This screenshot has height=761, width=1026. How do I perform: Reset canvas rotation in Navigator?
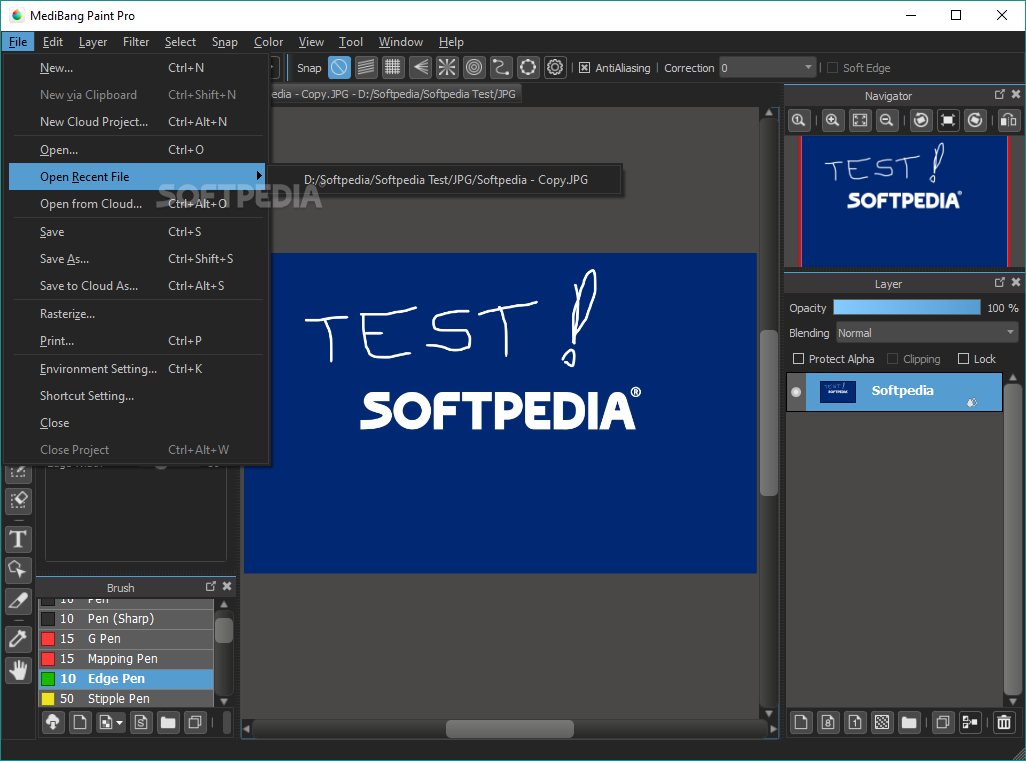(x=947, y=120)
